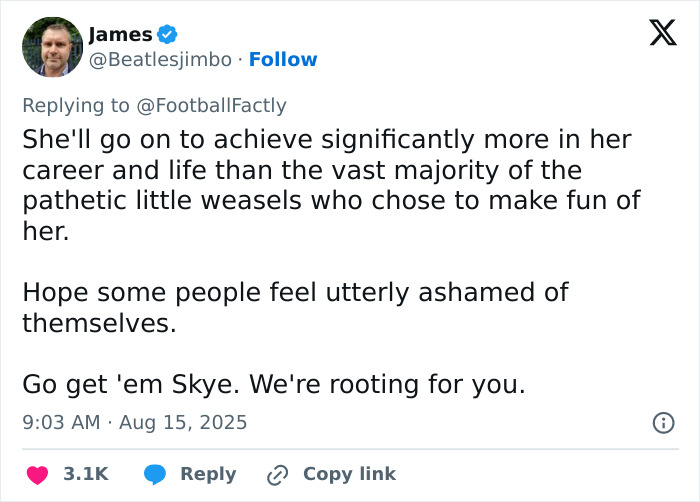Screen dimensions: 700x502
Task: Click the "Hope some people feel" paragraph
Action: click(x=295, y=308)
